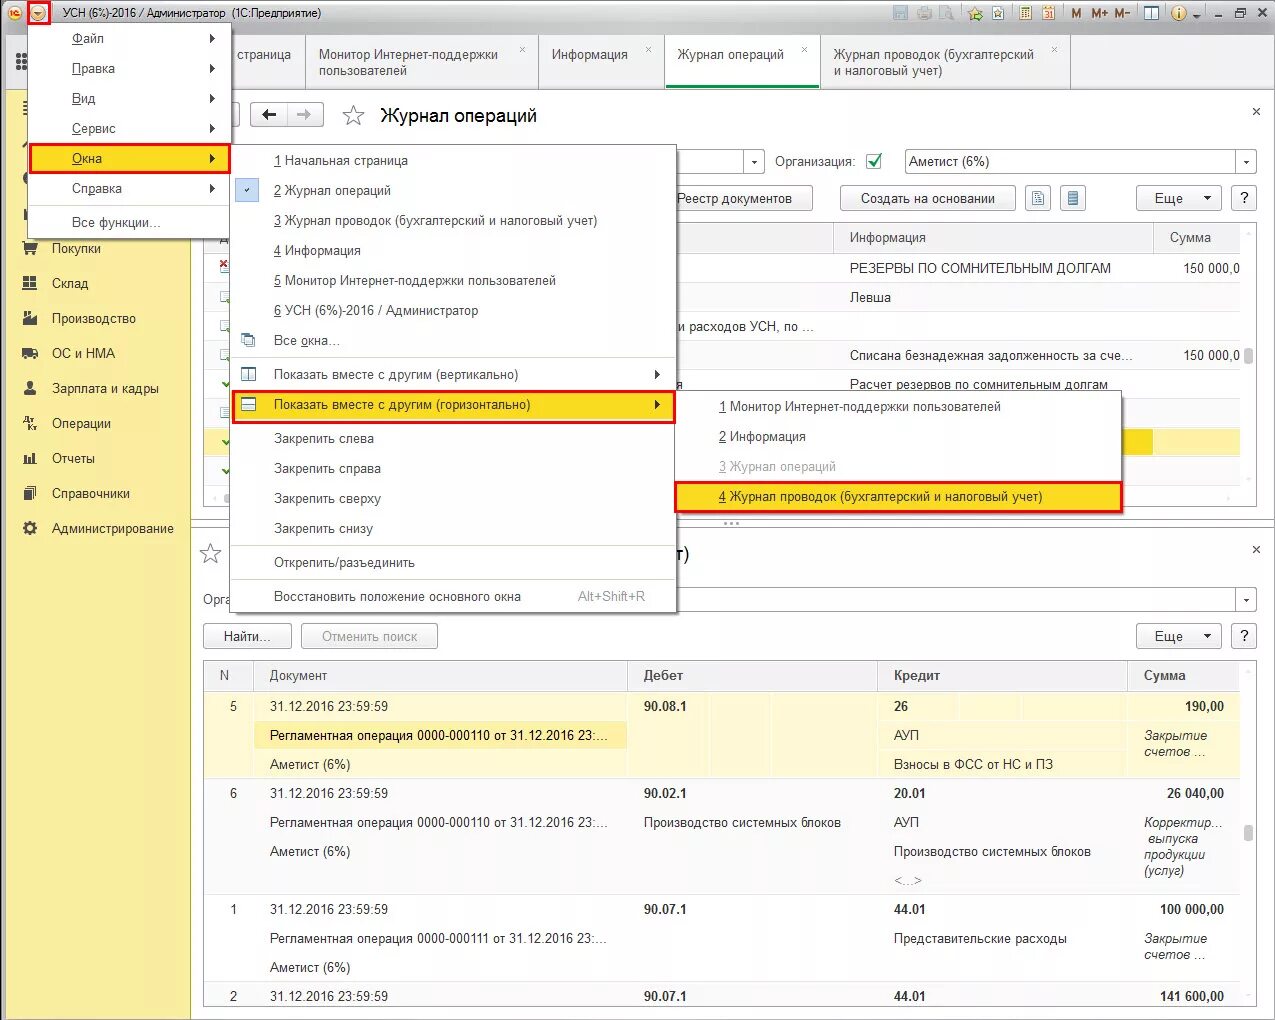The width and height of the screenshot is (1275, 1020).
Task: Open the lower Еще dropdown button
Action: coord(1179,636)
